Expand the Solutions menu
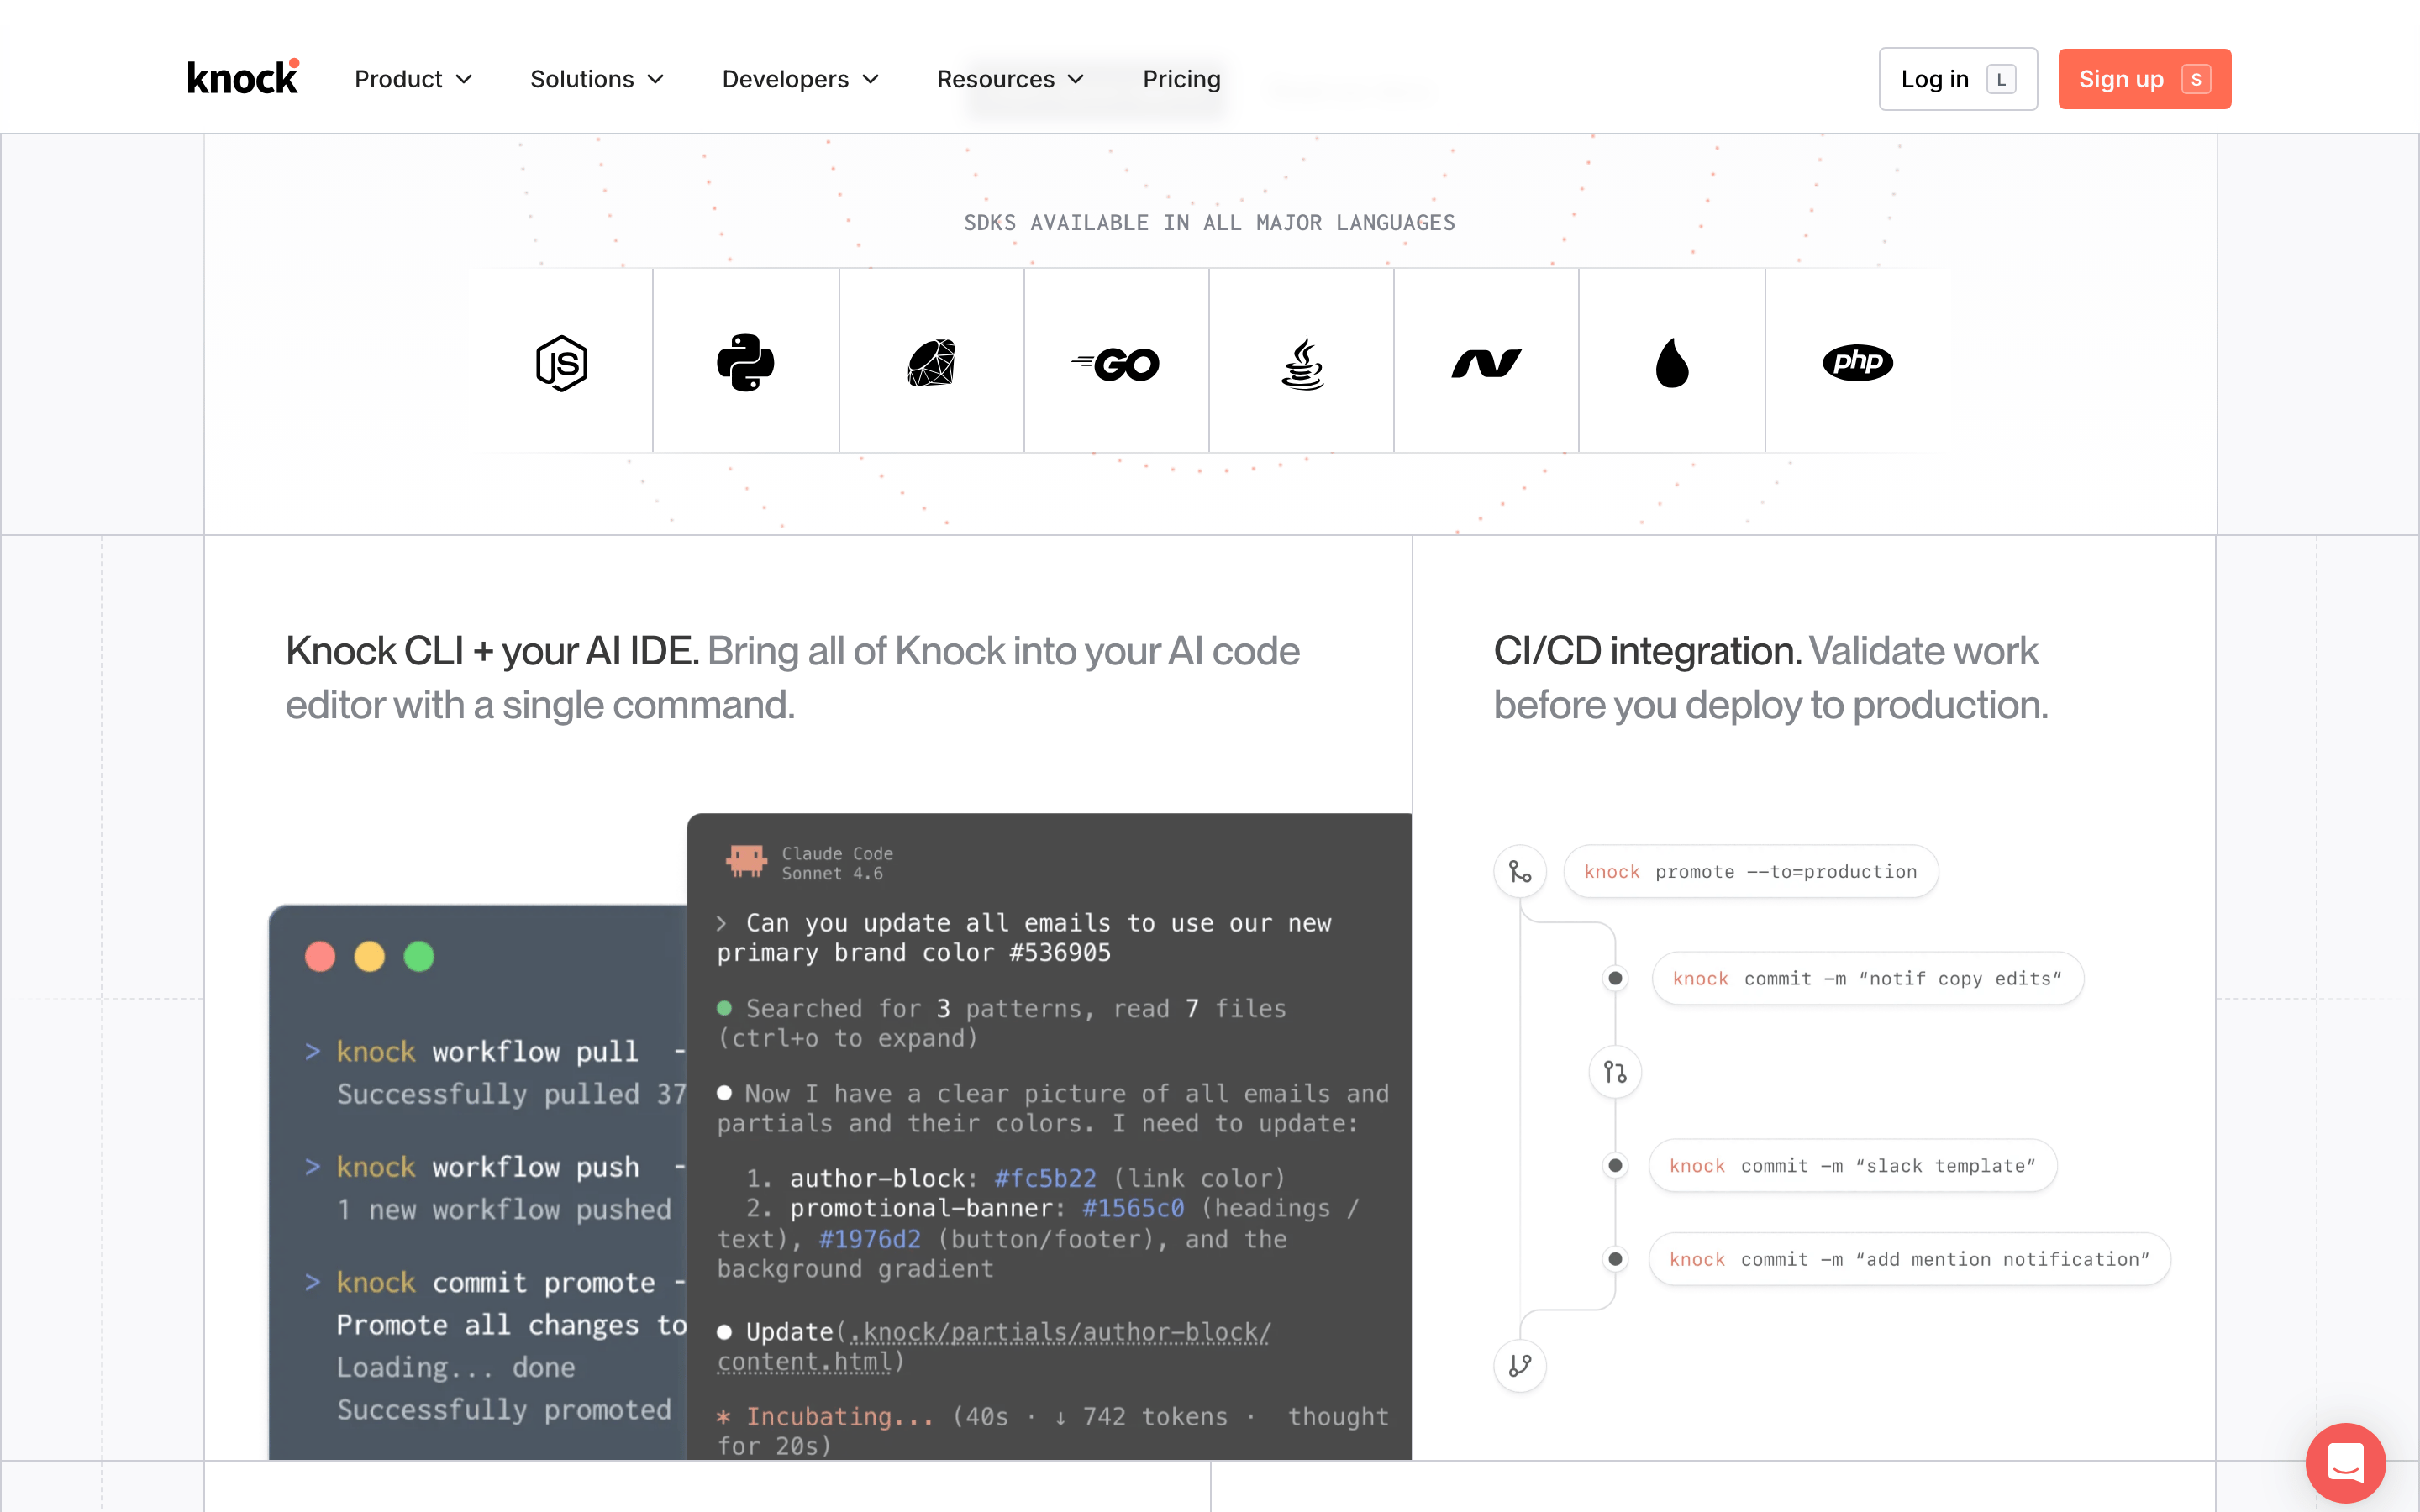 click(597, 79)
